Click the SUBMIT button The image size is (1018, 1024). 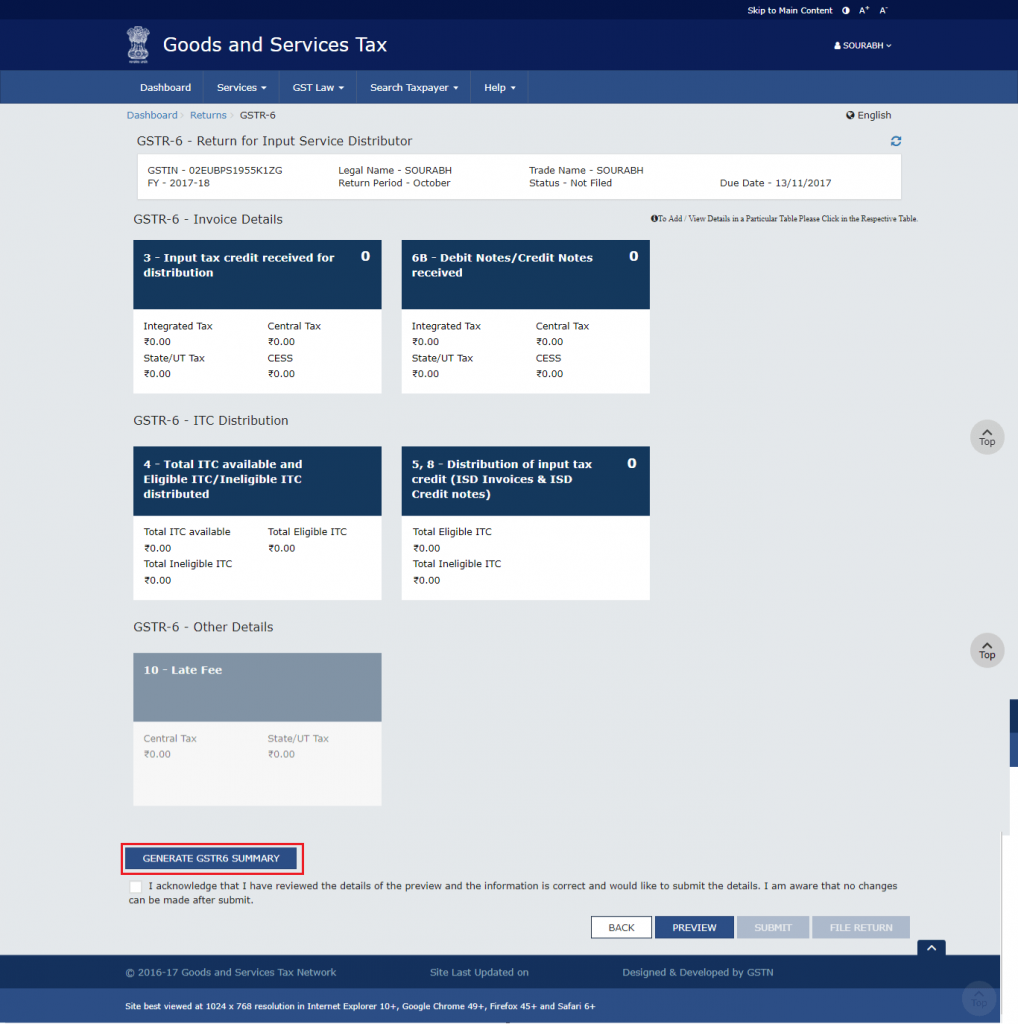(x=772, y=927)
